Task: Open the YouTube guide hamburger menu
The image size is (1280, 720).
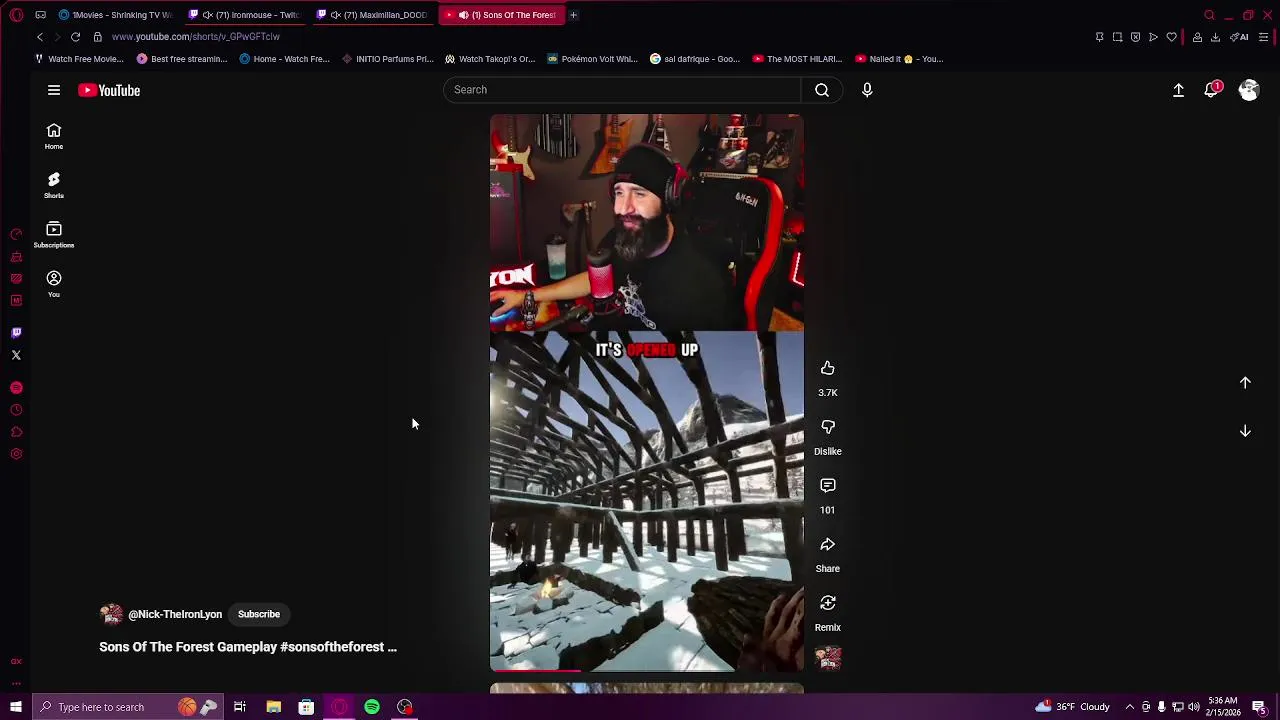Action: point(54,90)
